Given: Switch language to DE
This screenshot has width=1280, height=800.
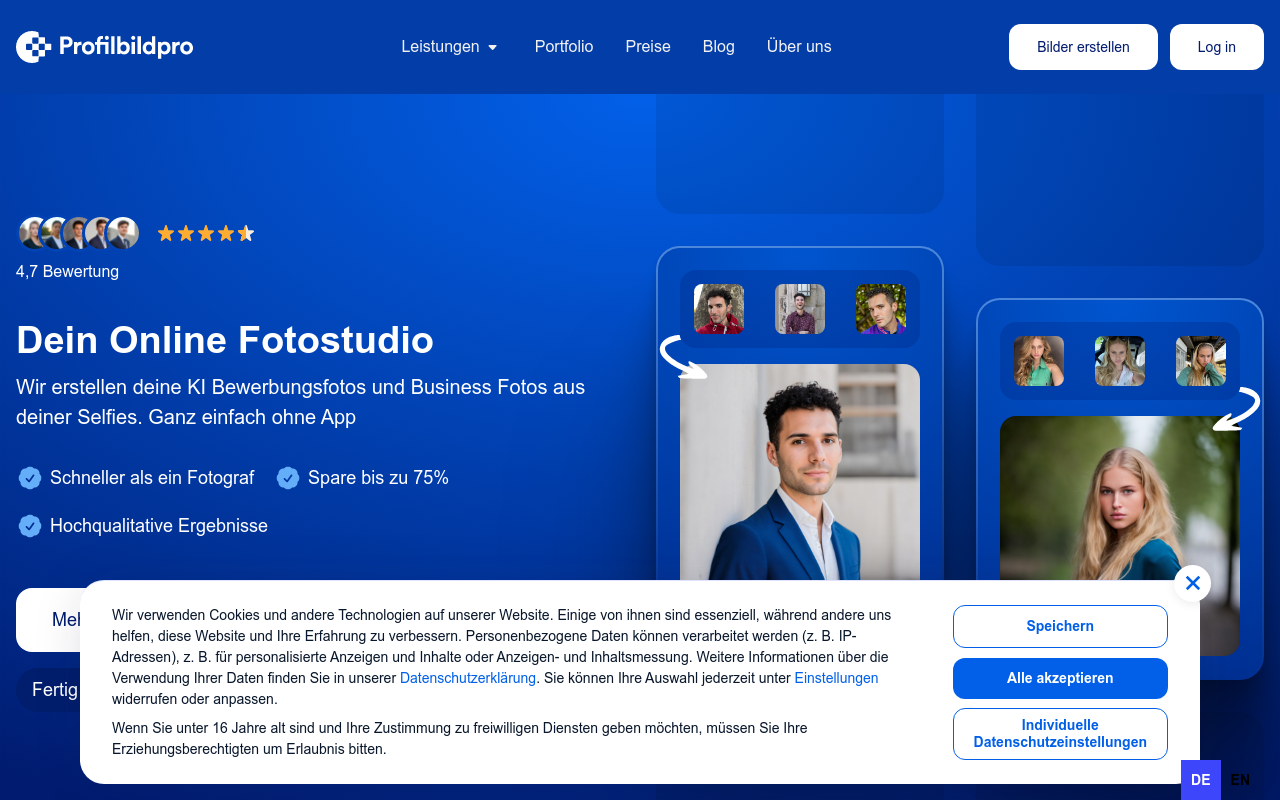Looking at the screenshot, I should click(1201, 780).
